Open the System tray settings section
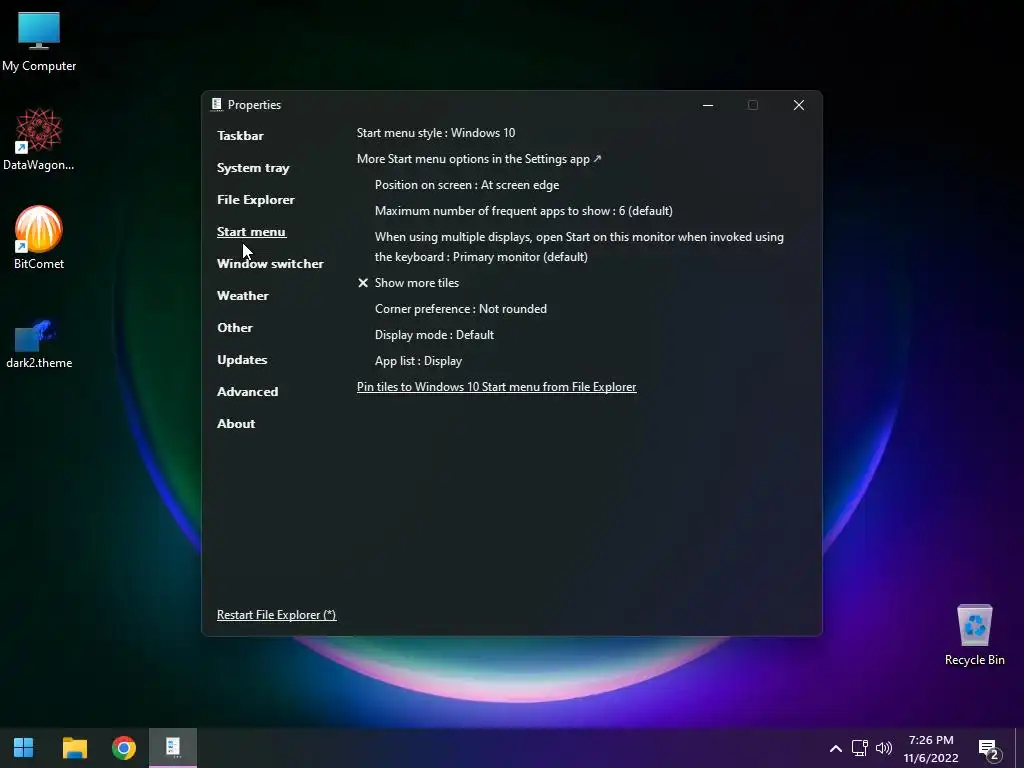 click(253, 168)
